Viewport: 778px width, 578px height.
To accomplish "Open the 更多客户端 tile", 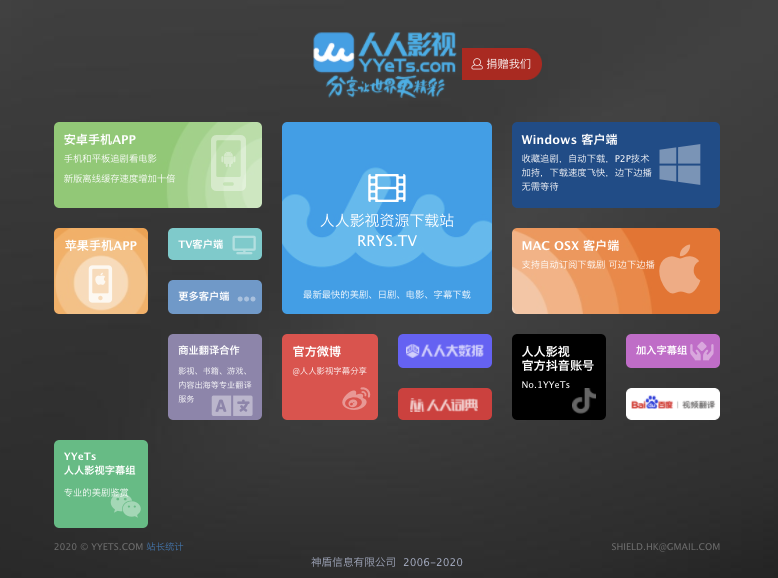I will tap(215, 297).
